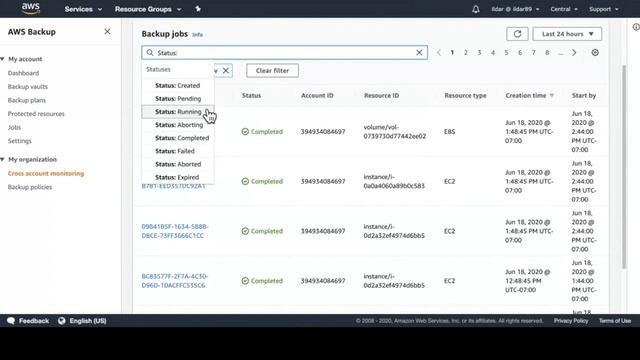Remove the active filter token
Screen dimensions: 640x360
226,71
